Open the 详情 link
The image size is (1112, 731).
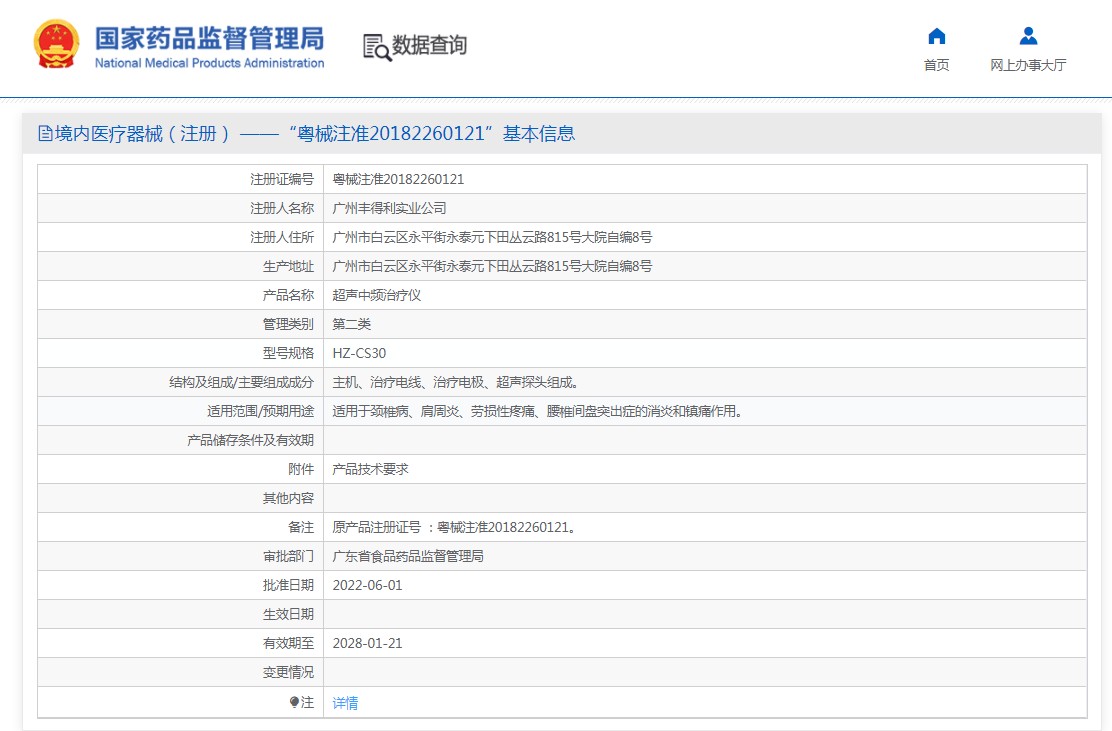coord(345,703)
